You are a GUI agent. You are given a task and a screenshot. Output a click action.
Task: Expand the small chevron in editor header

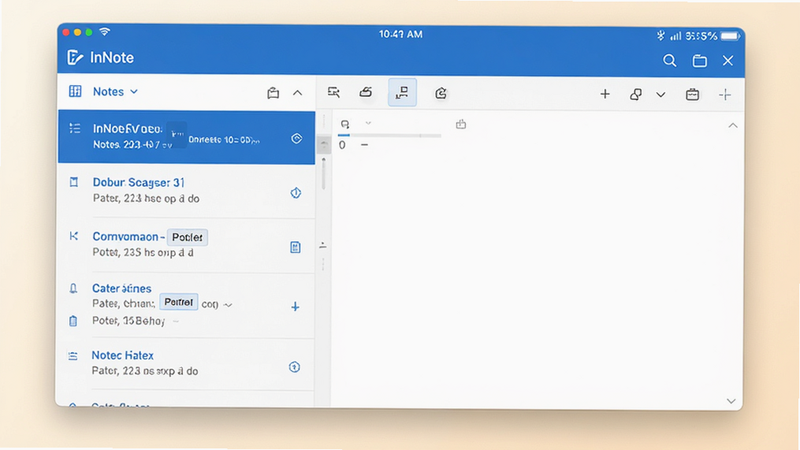click(x=368, y=123)
